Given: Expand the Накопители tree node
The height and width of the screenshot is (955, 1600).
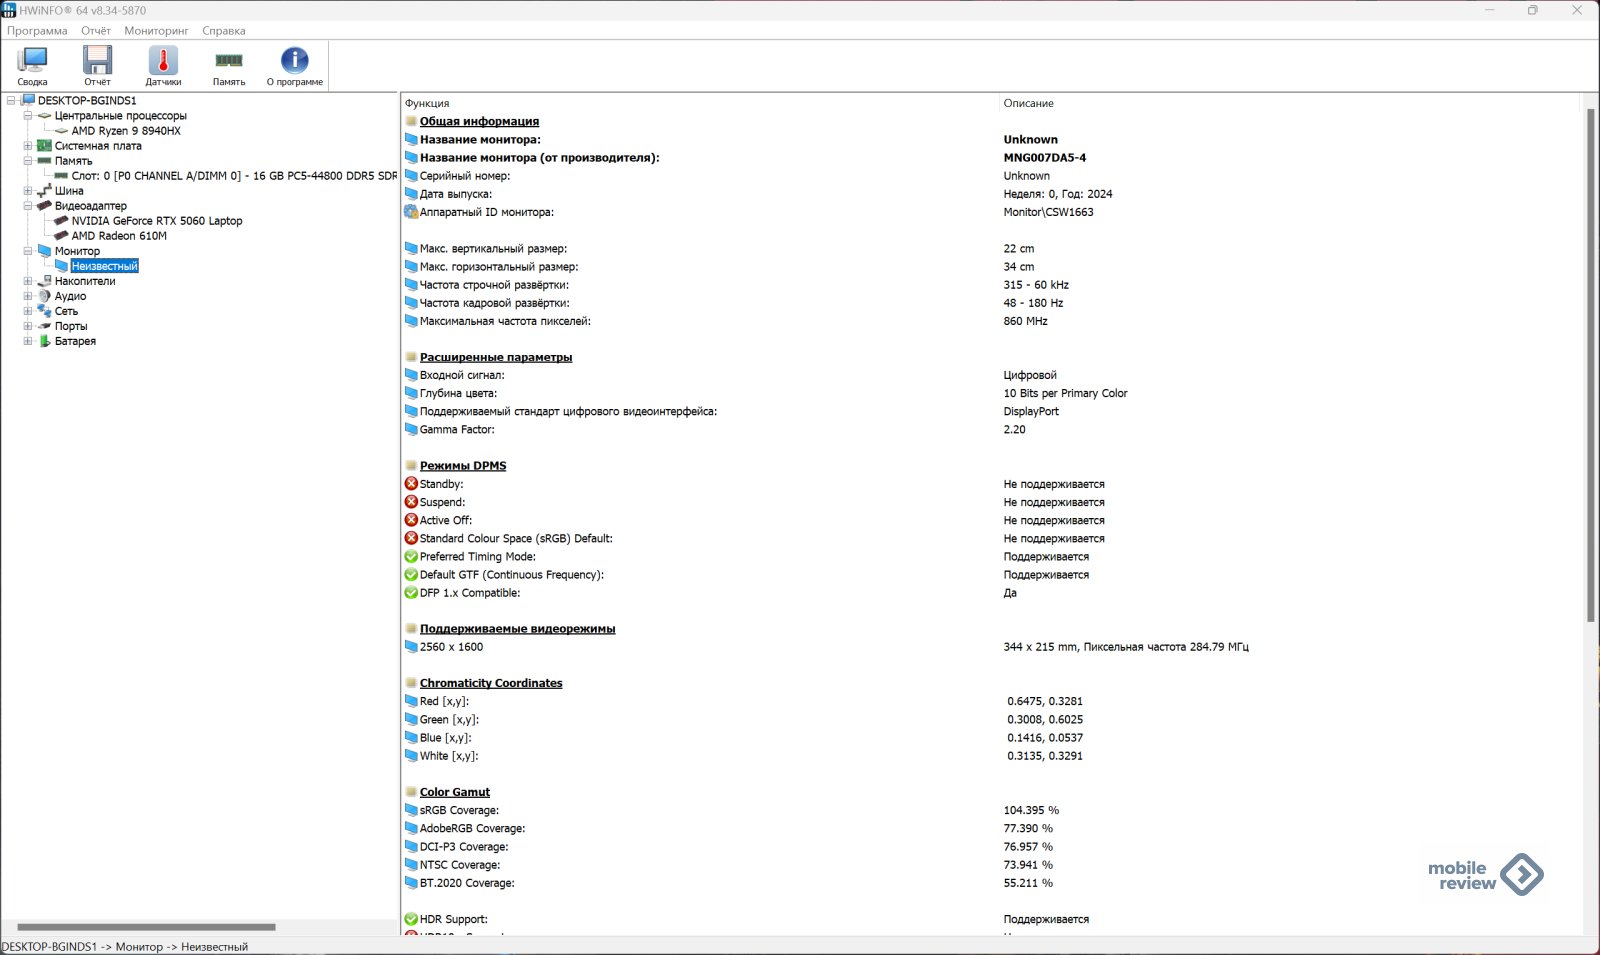Looking at the screenshot, I should [28, 281].
